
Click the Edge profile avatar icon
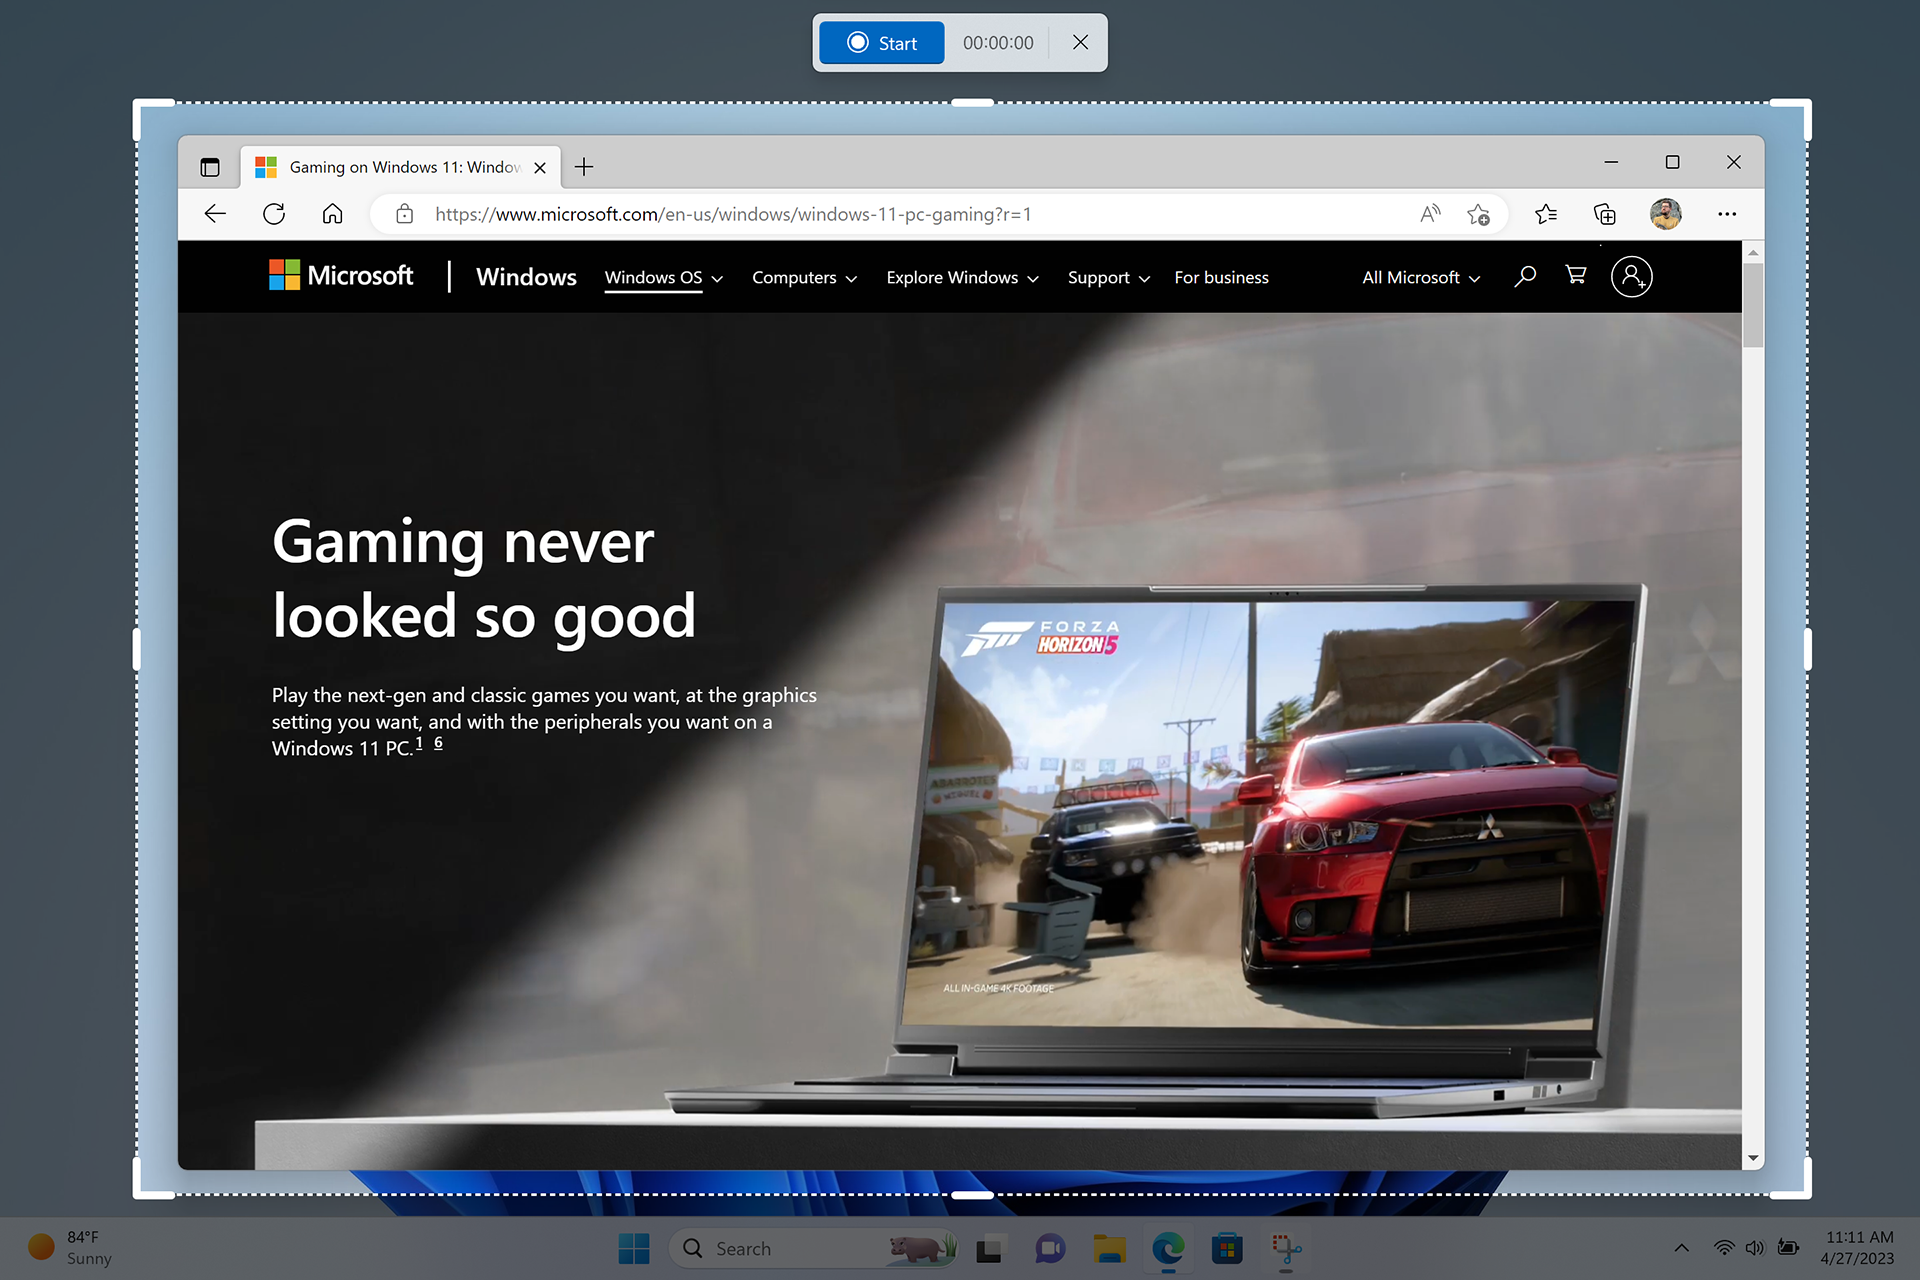click(x=1666, y=214)
